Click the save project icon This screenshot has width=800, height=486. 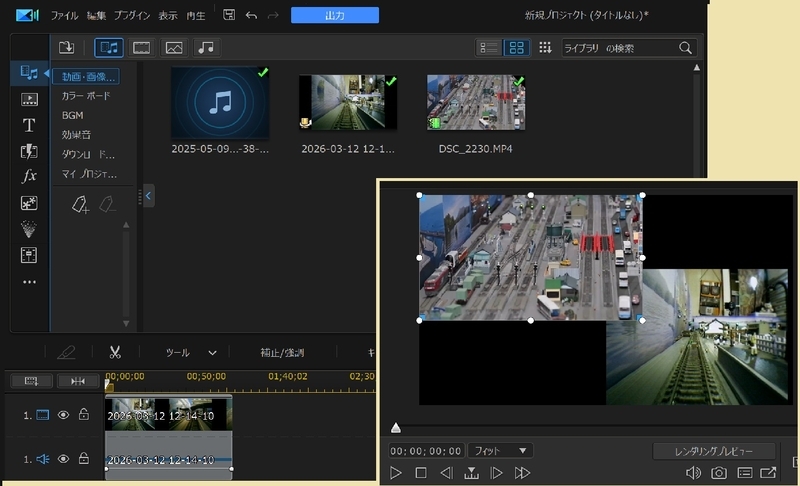click(x=229, y=15)
